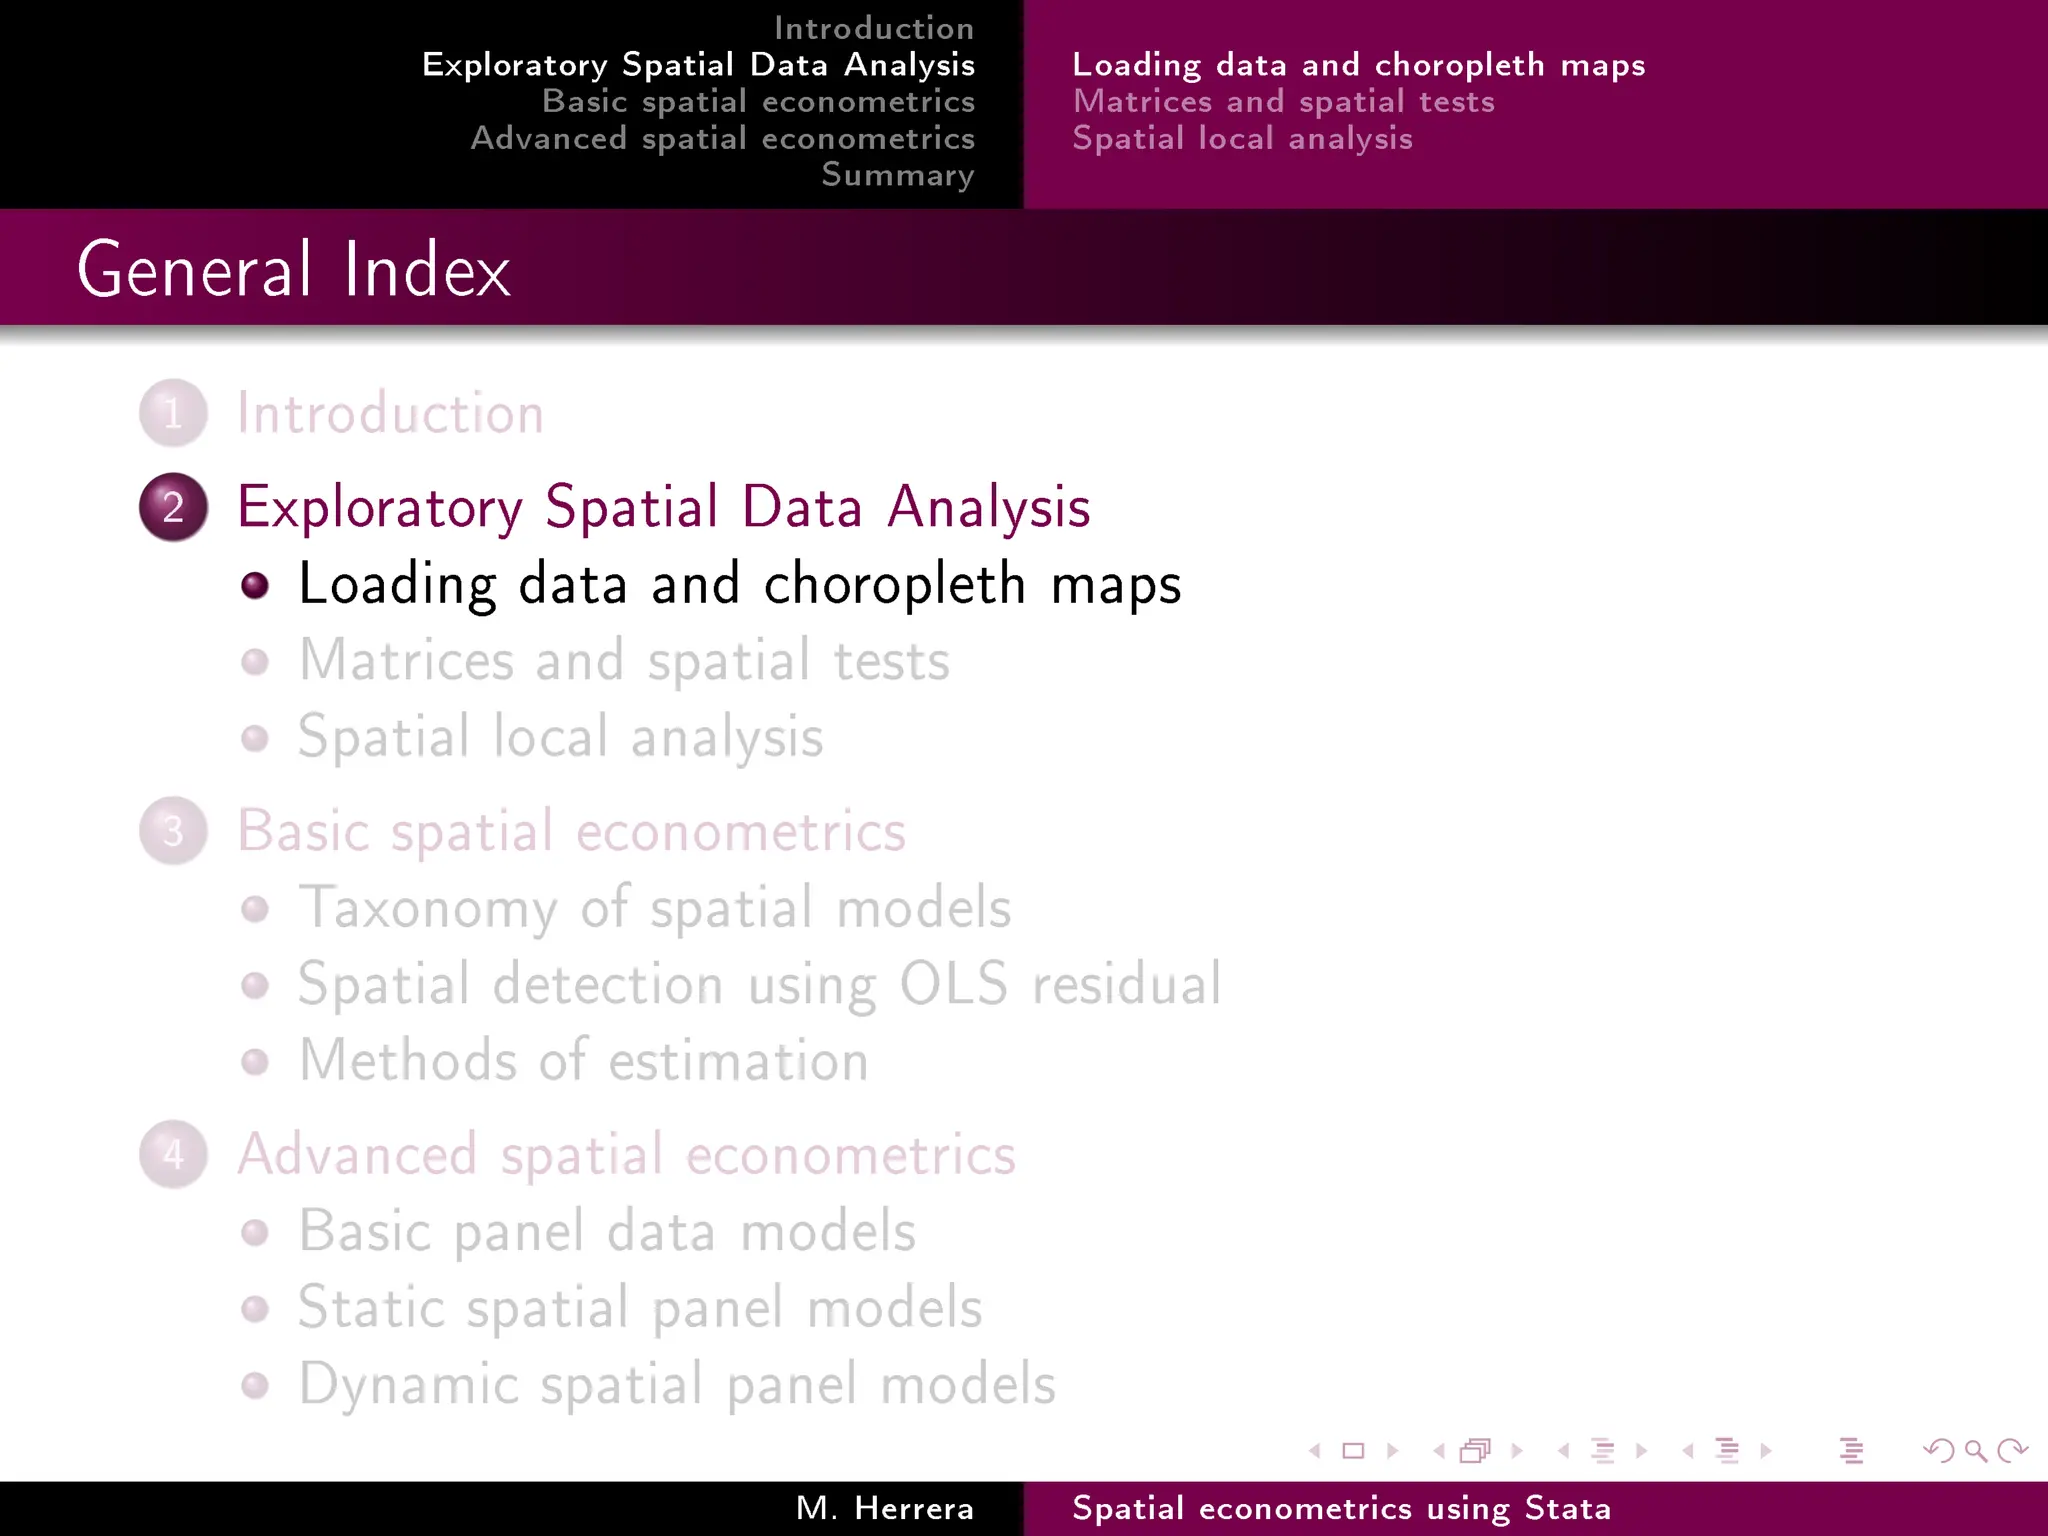
Task: Go to next slide arrow
Action: click(1392, 1451)
